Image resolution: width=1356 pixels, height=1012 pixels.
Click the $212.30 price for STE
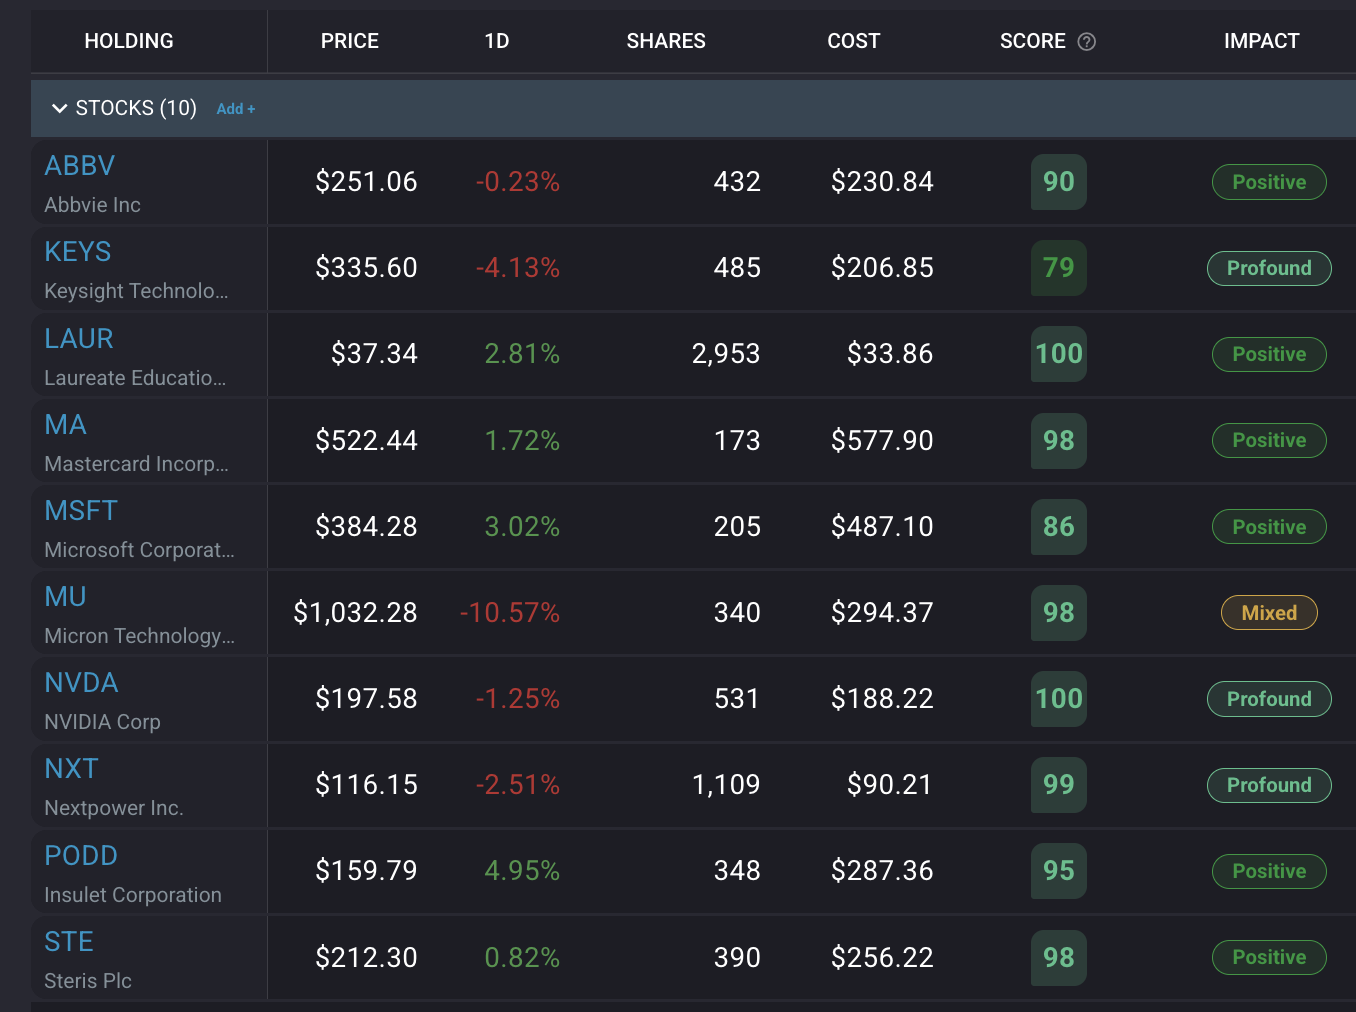pyautogui.click(x=366, y=958)
